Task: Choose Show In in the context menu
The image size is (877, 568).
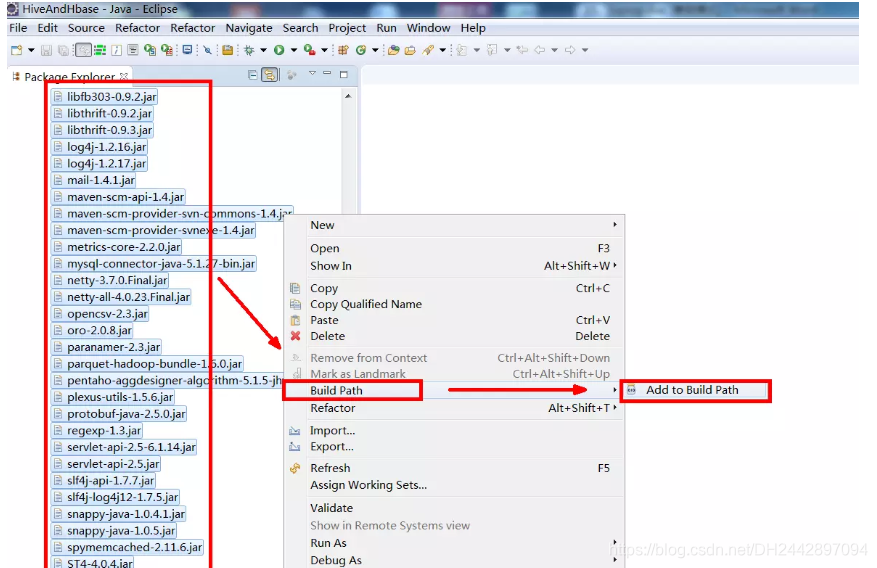Action: click(x=454, y=266)
